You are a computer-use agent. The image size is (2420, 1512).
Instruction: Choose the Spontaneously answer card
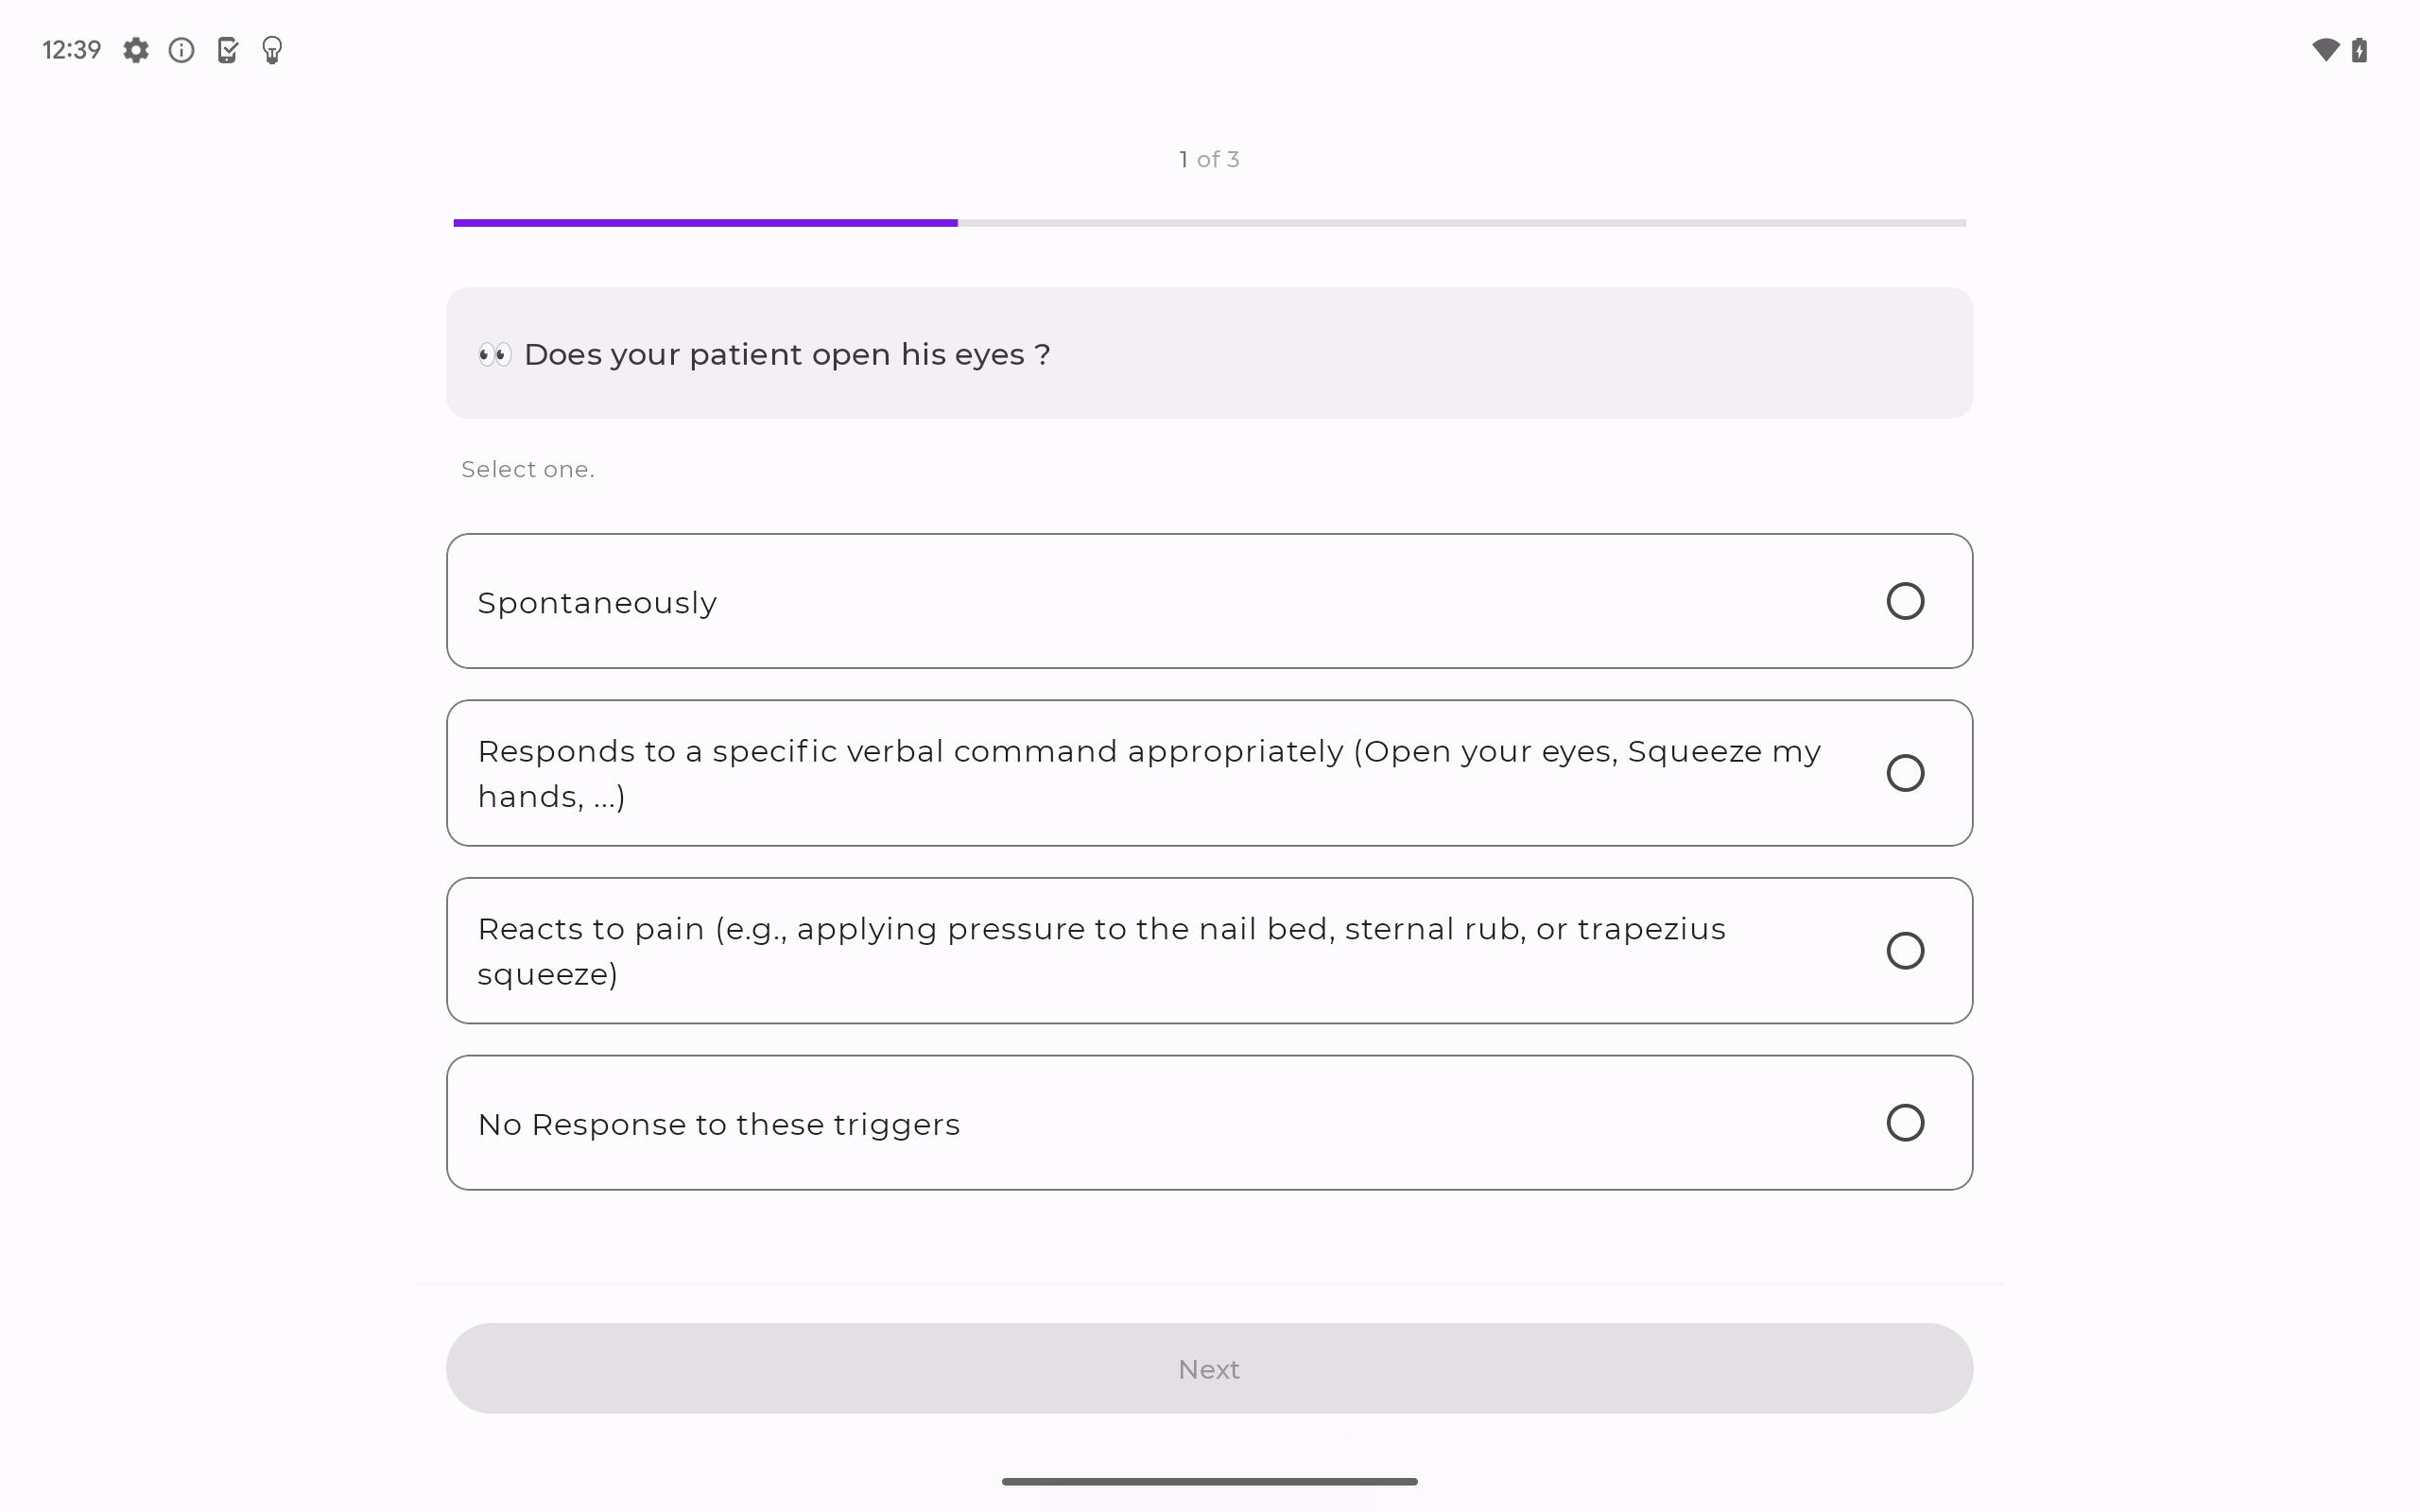point(1209,601)
